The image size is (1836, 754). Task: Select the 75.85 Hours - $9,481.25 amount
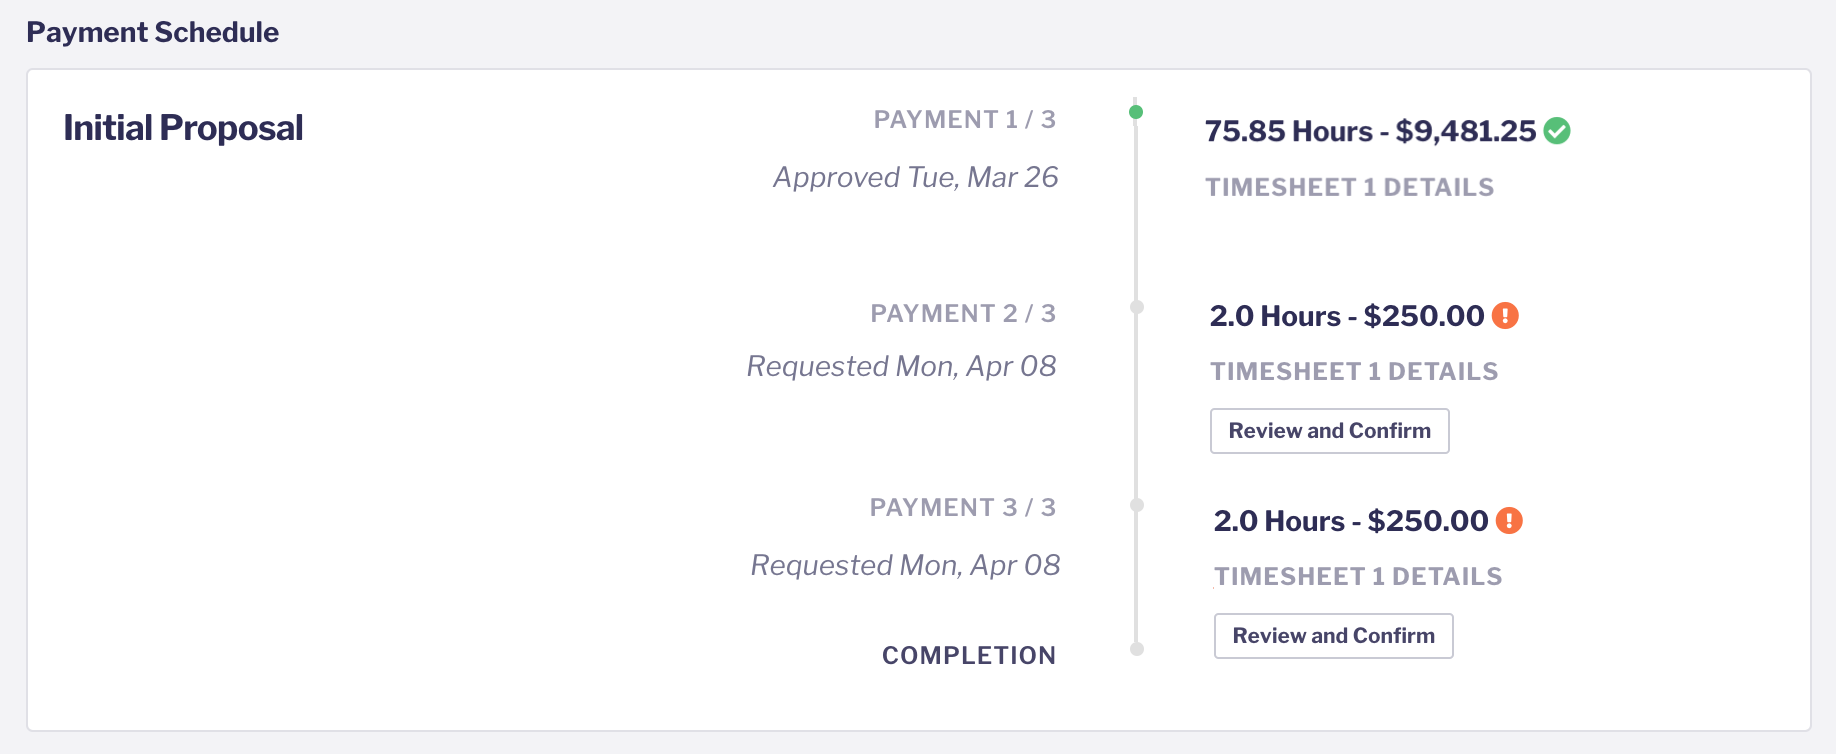[x=1370, y=131]
